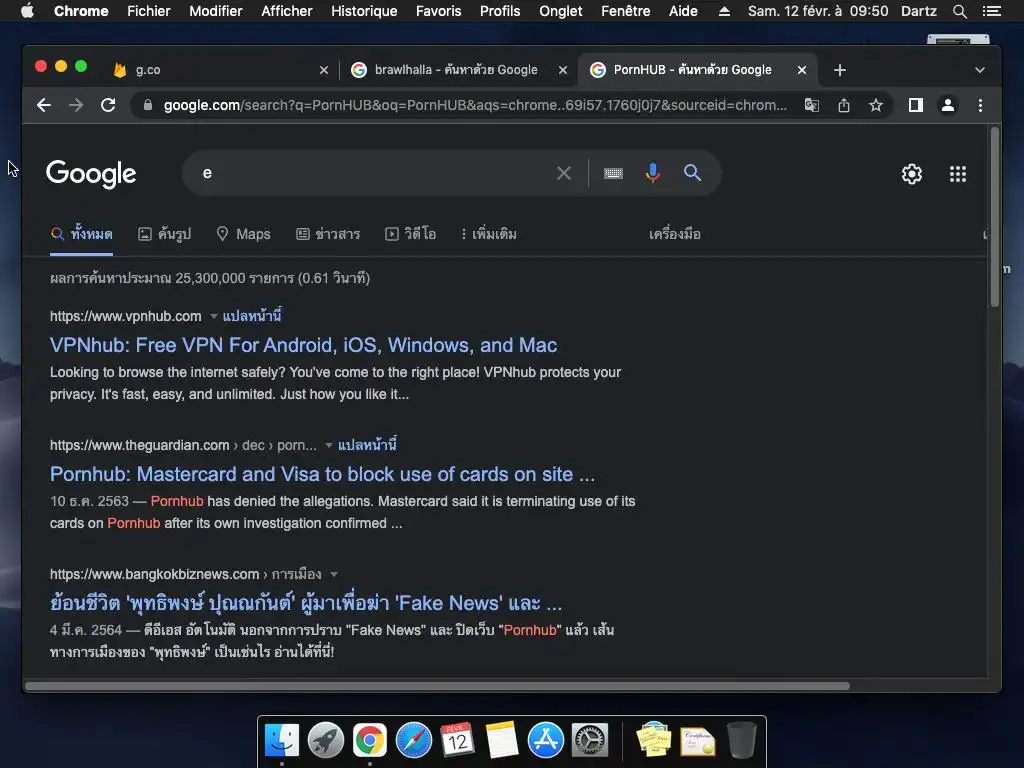Click the Chrome address bar URL

[475, 105]
